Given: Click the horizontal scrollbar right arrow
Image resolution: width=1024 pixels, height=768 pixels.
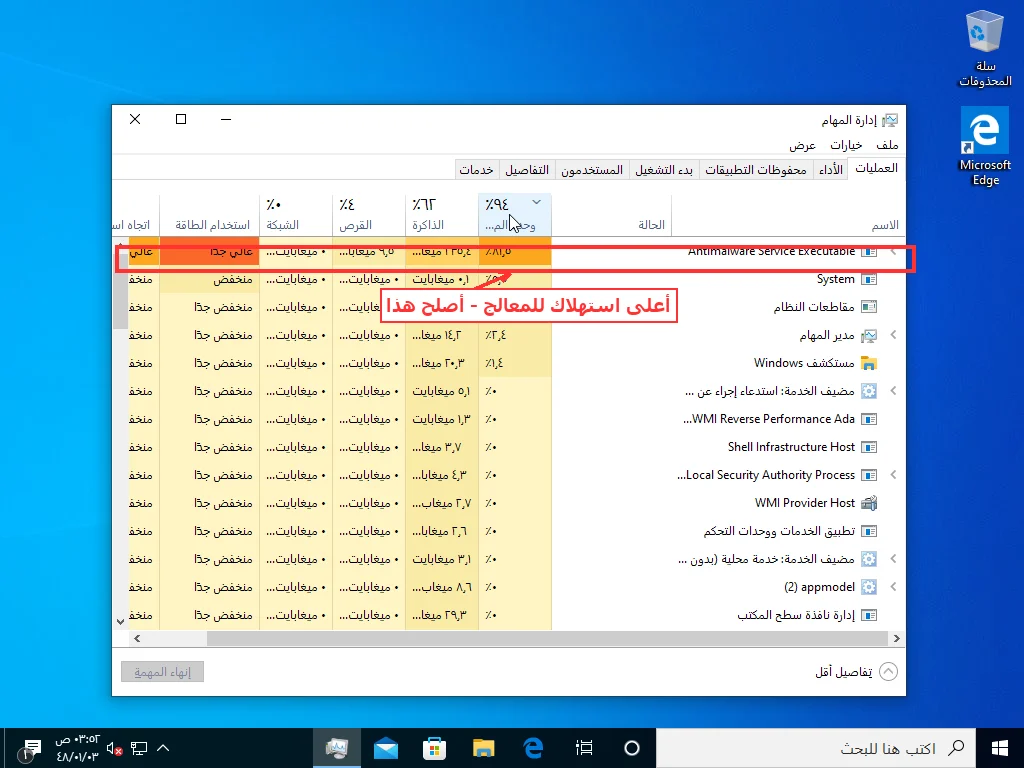Looking at the screenshot, I should 897,639.
